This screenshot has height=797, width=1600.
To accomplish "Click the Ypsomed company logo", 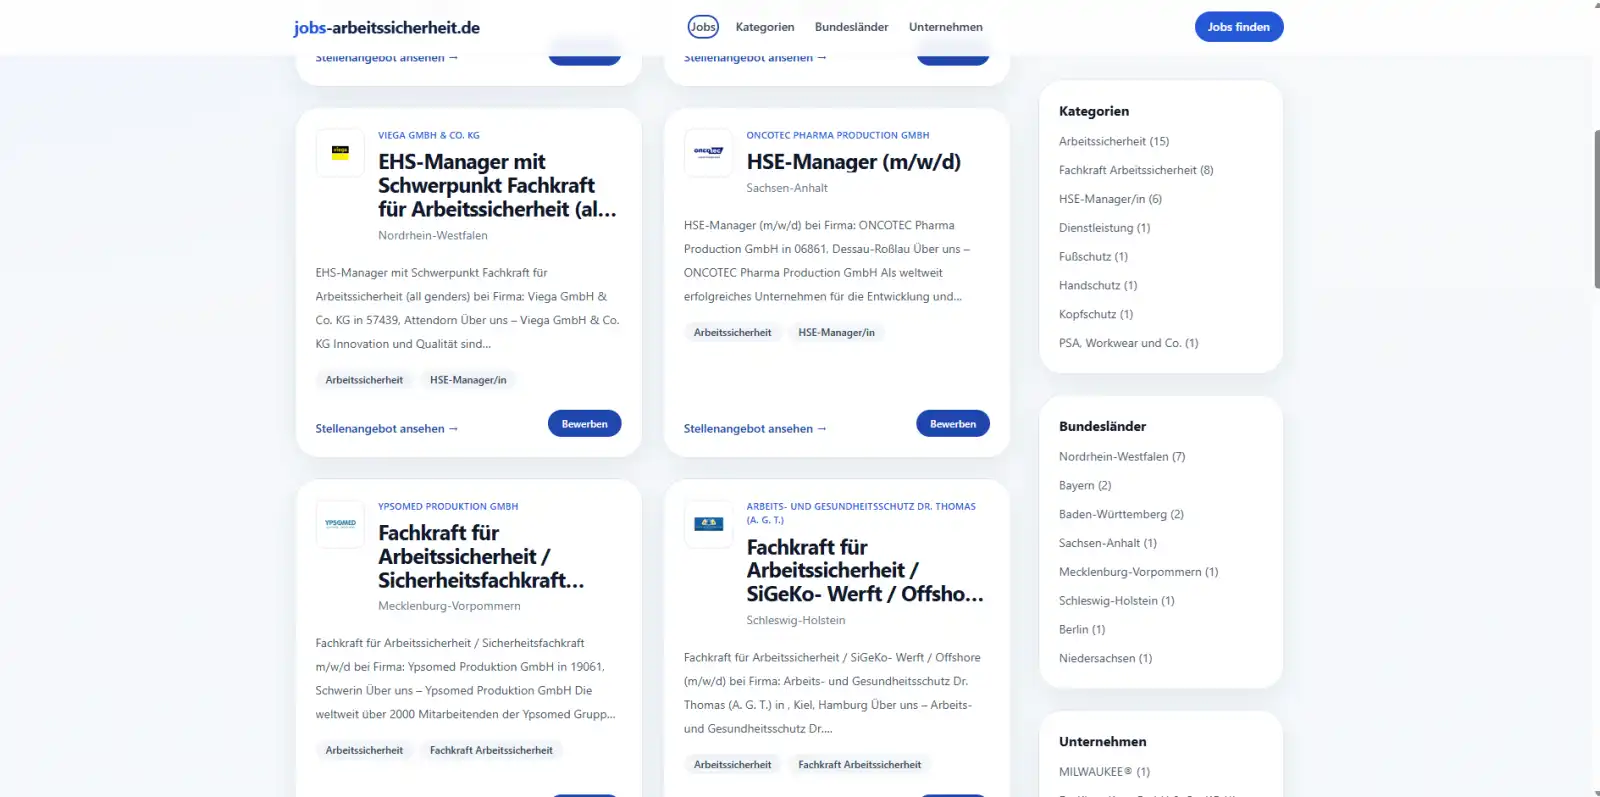I will click(340, 524).
